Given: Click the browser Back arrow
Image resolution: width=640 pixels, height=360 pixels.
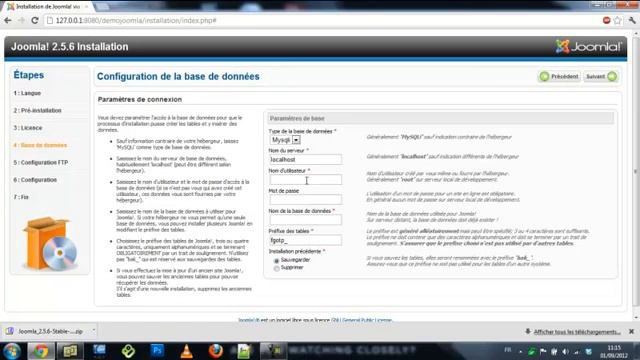Looking at the screenshot, I should (x=8, y=20).
